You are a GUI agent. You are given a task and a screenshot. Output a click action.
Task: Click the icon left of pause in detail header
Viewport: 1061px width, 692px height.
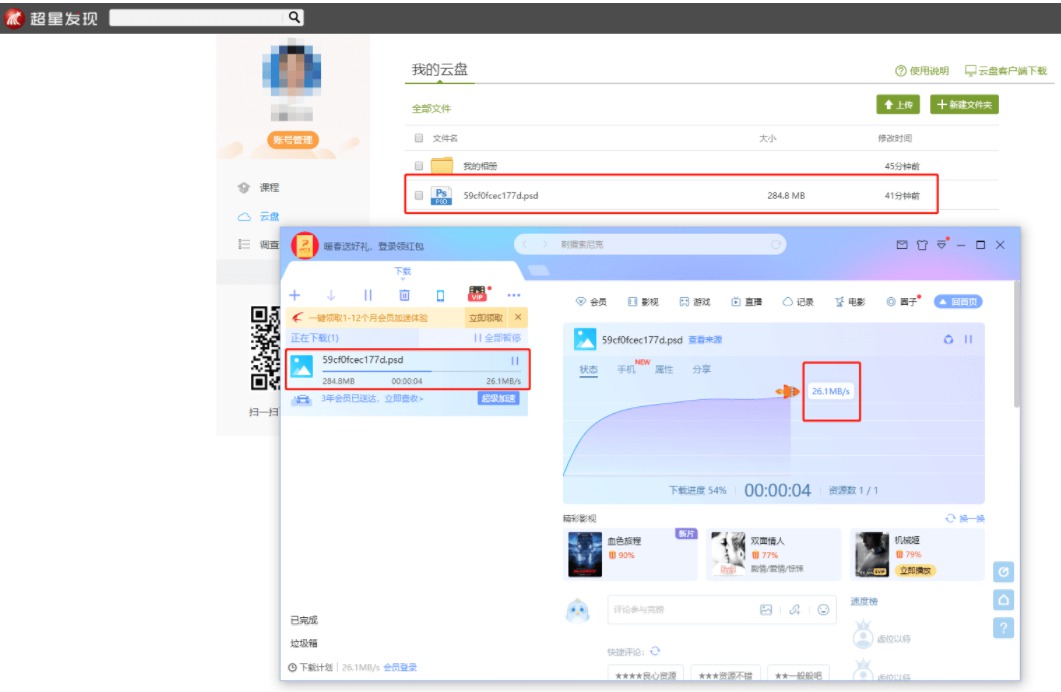(x=948, y=339)
